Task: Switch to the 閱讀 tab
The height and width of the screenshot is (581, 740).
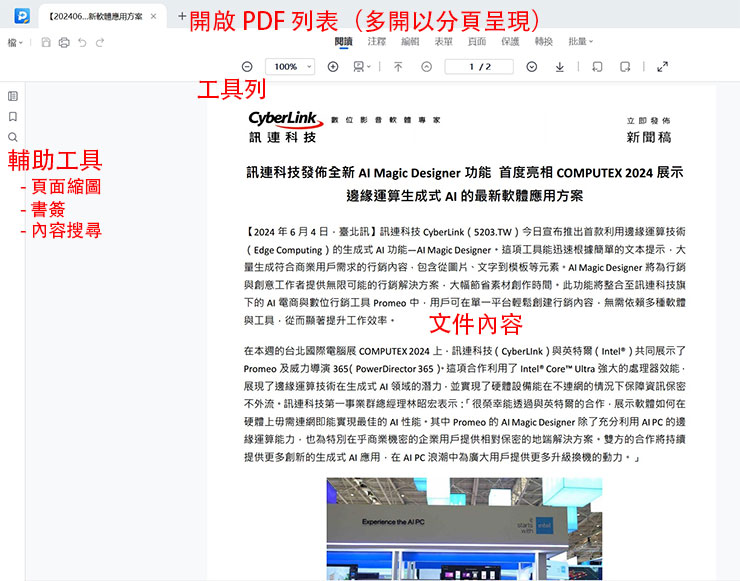Action: point(344,42)
